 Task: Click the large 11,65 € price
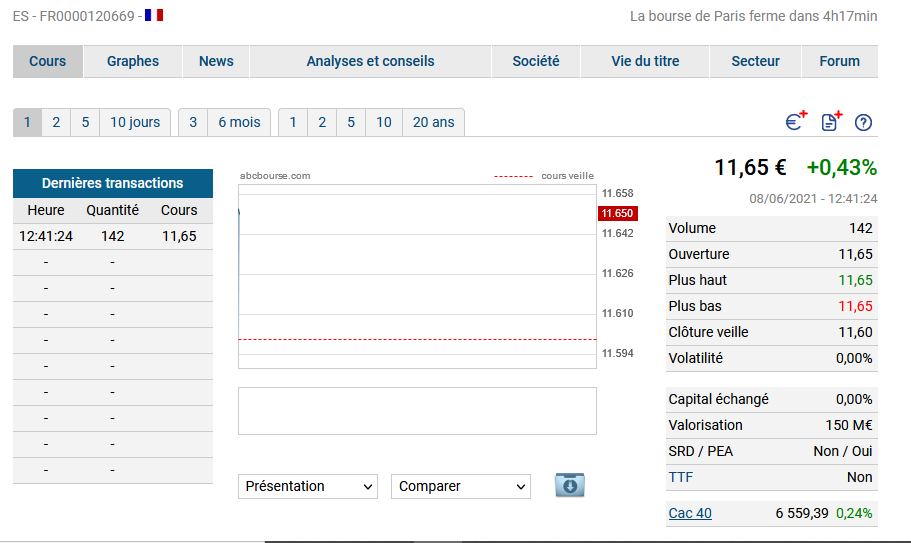pyautogui.click(x=750, y=168)
